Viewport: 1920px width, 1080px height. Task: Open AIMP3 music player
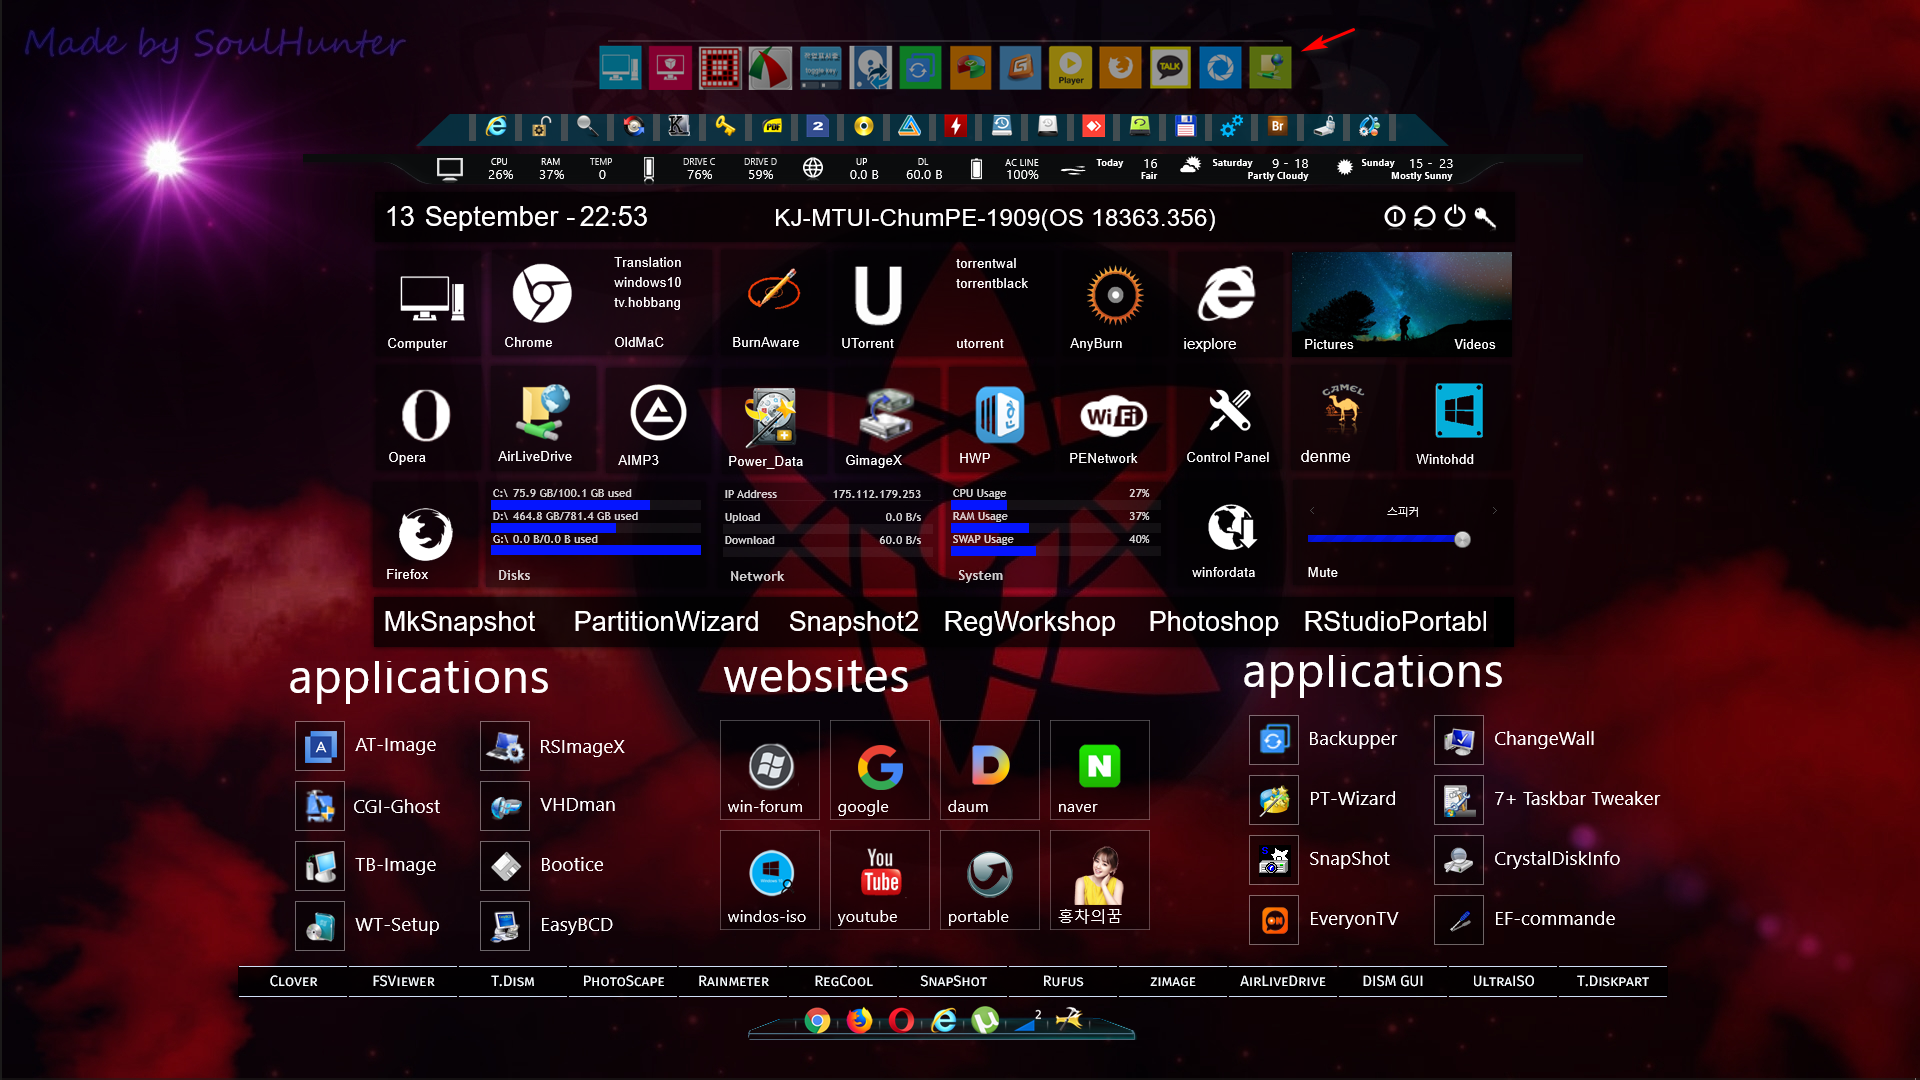(x=658, y=412)
